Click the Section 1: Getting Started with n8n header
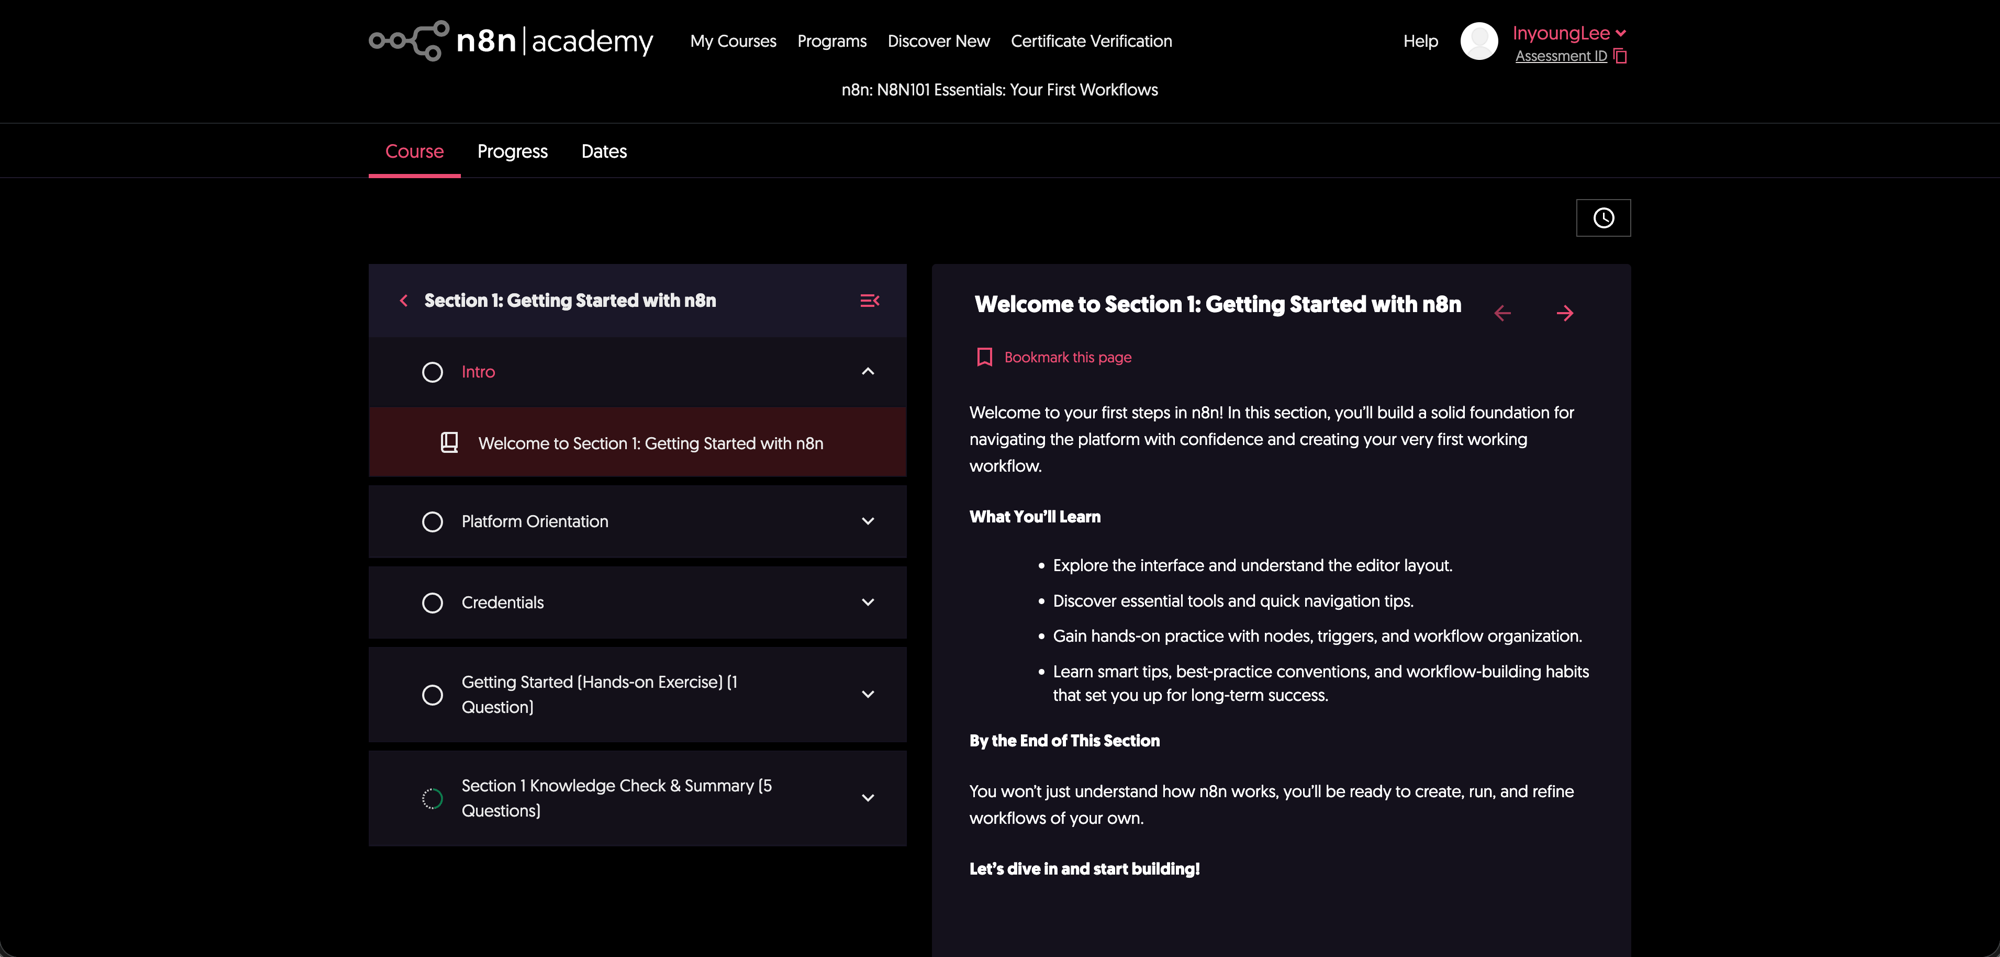 (x=570, y=301)
